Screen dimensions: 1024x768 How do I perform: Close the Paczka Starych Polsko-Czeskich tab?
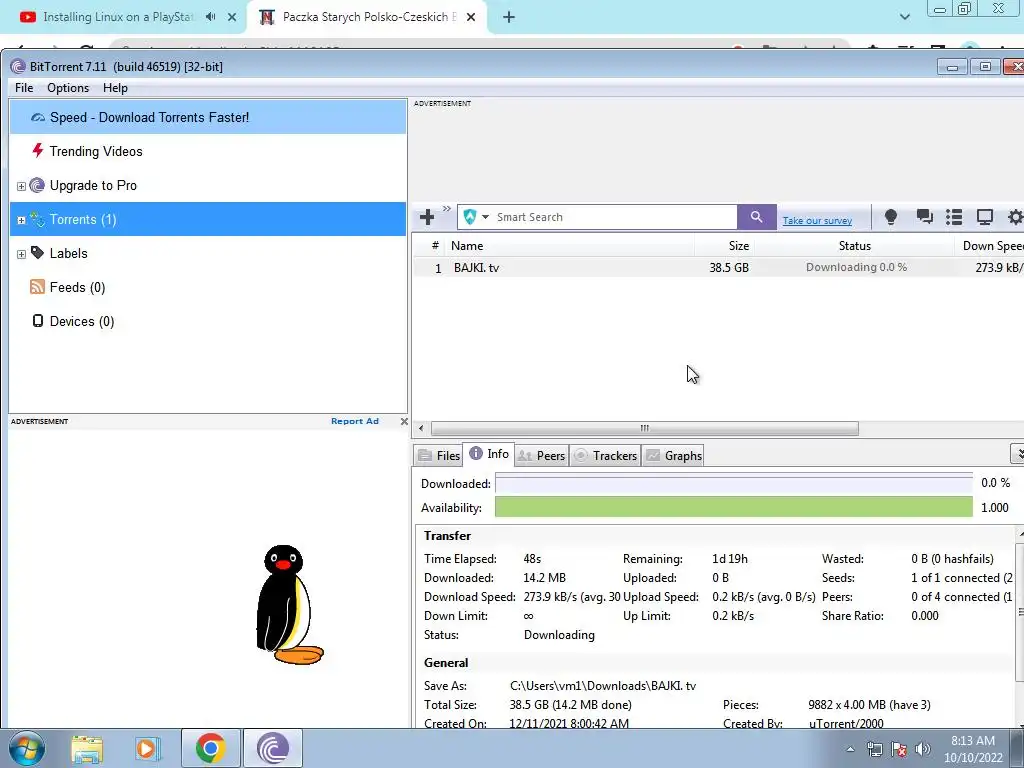[x=471, y=18]
